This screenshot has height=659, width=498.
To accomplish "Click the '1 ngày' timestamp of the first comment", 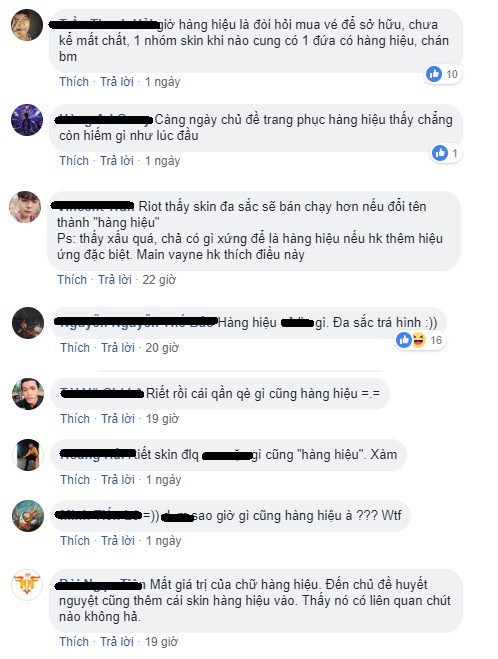I will click(x=163, y=82).
